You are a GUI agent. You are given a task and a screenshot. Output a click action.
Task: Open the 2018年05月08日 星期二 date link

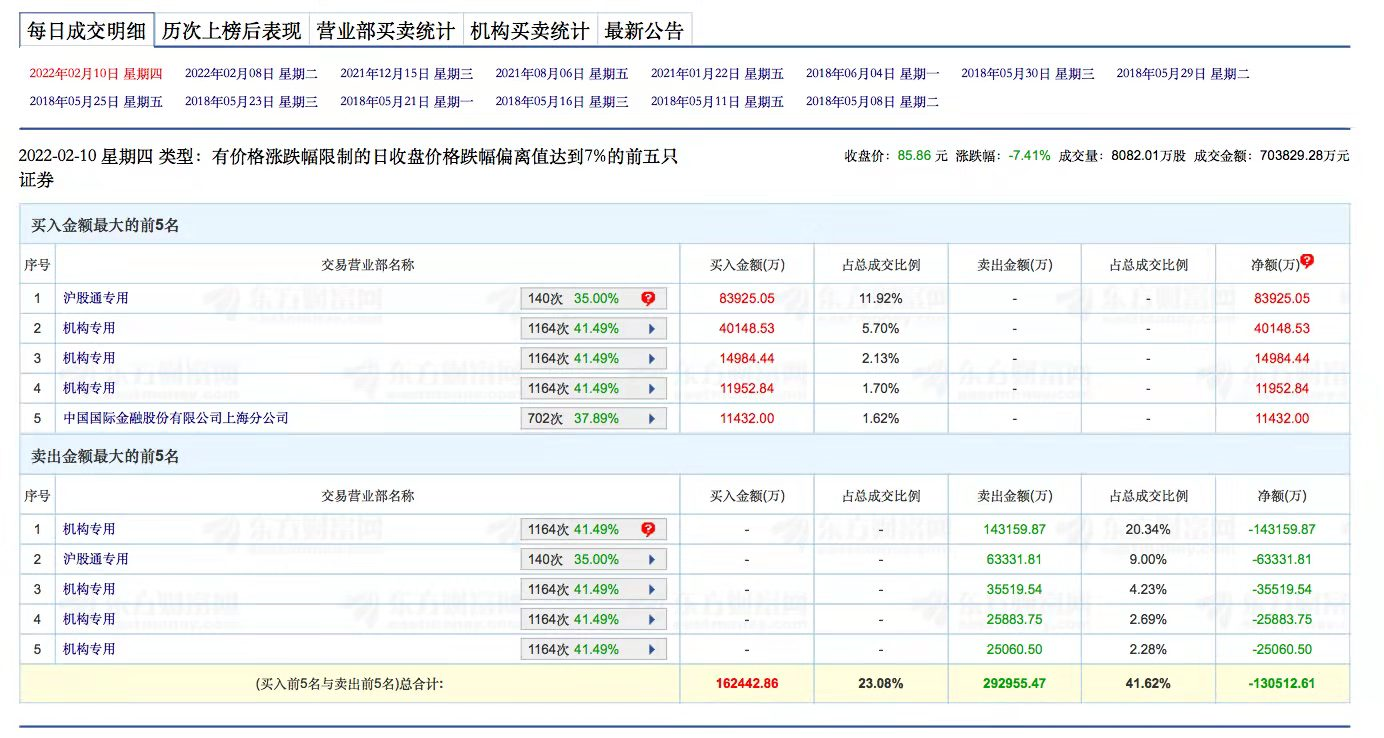click(872, 101)
